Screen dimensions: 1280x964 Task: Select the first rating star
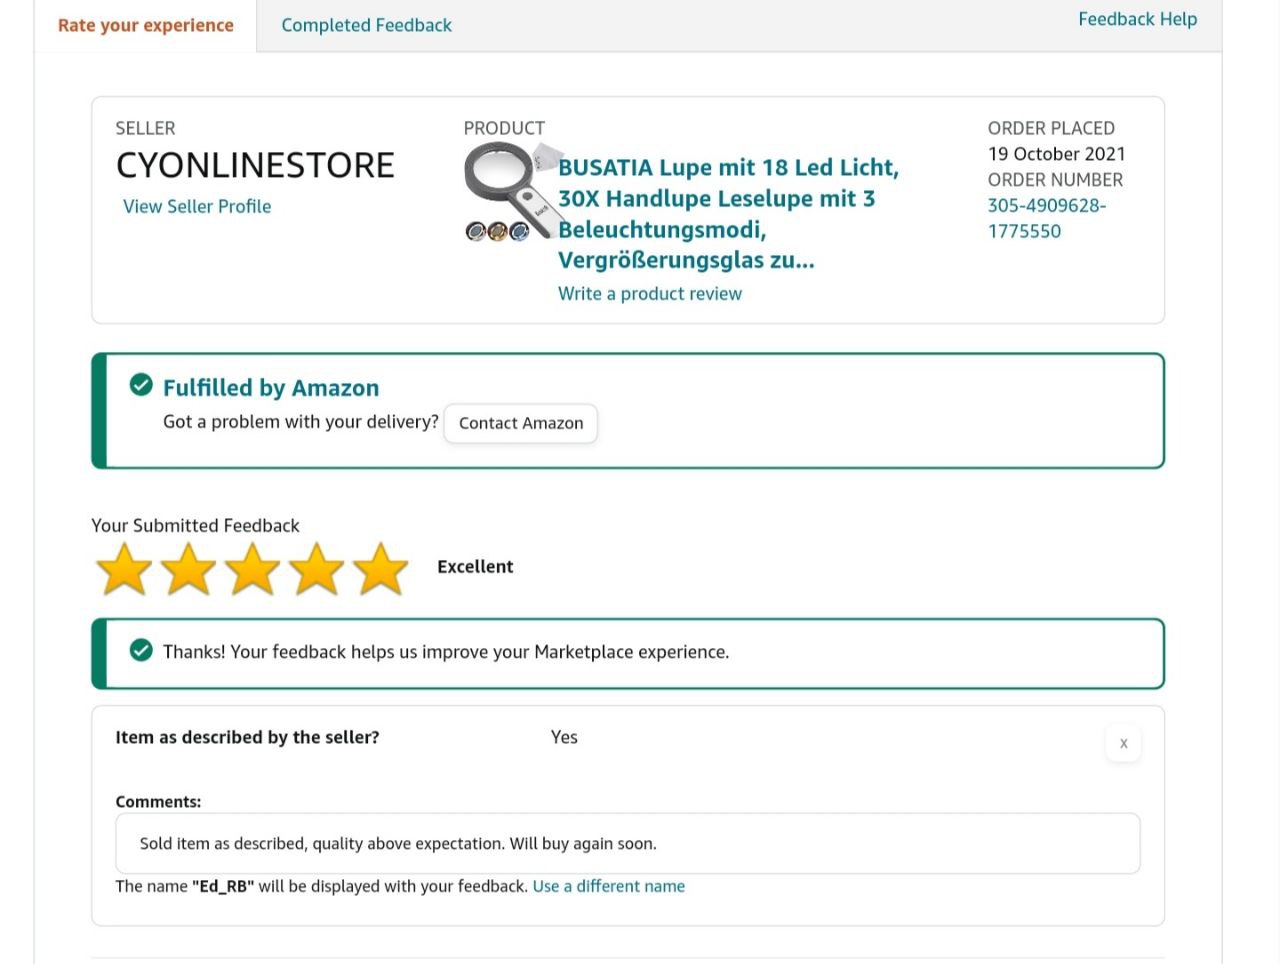point(124,568)
